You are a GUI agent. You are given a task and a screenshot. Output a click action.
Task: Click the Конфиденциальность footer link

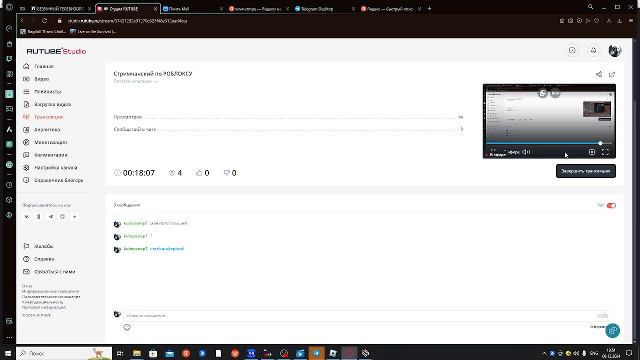(42, 302)
